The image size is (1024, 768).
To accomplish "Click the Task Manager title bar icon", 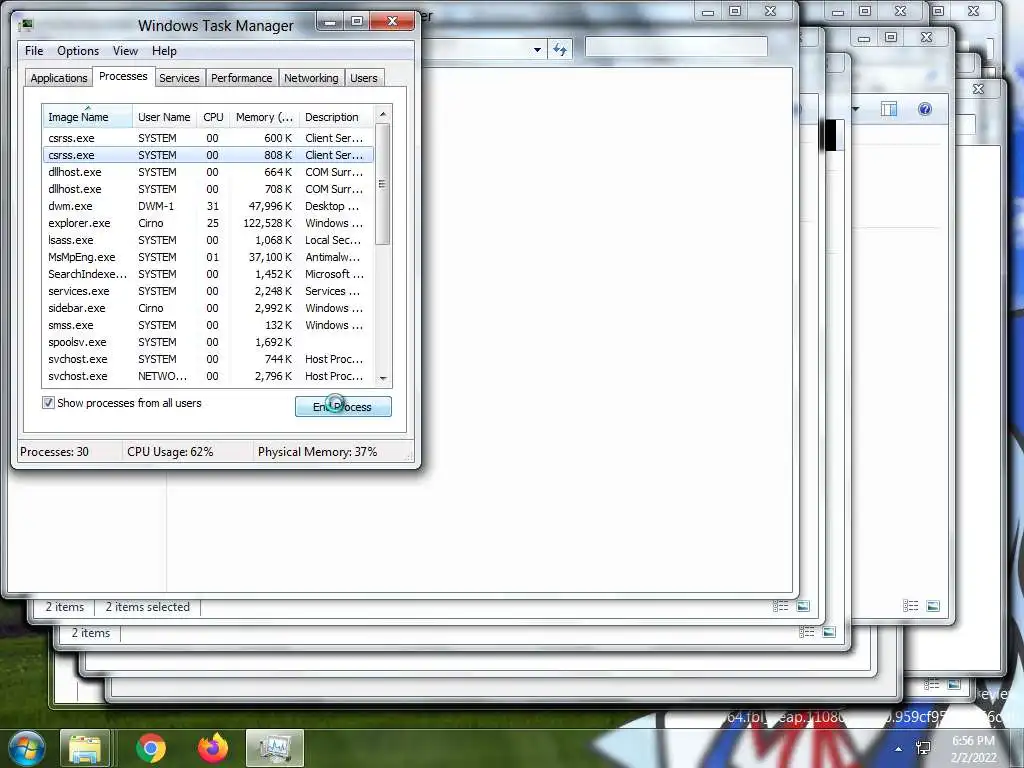I will pyautogui.click(x=26, y=25).
